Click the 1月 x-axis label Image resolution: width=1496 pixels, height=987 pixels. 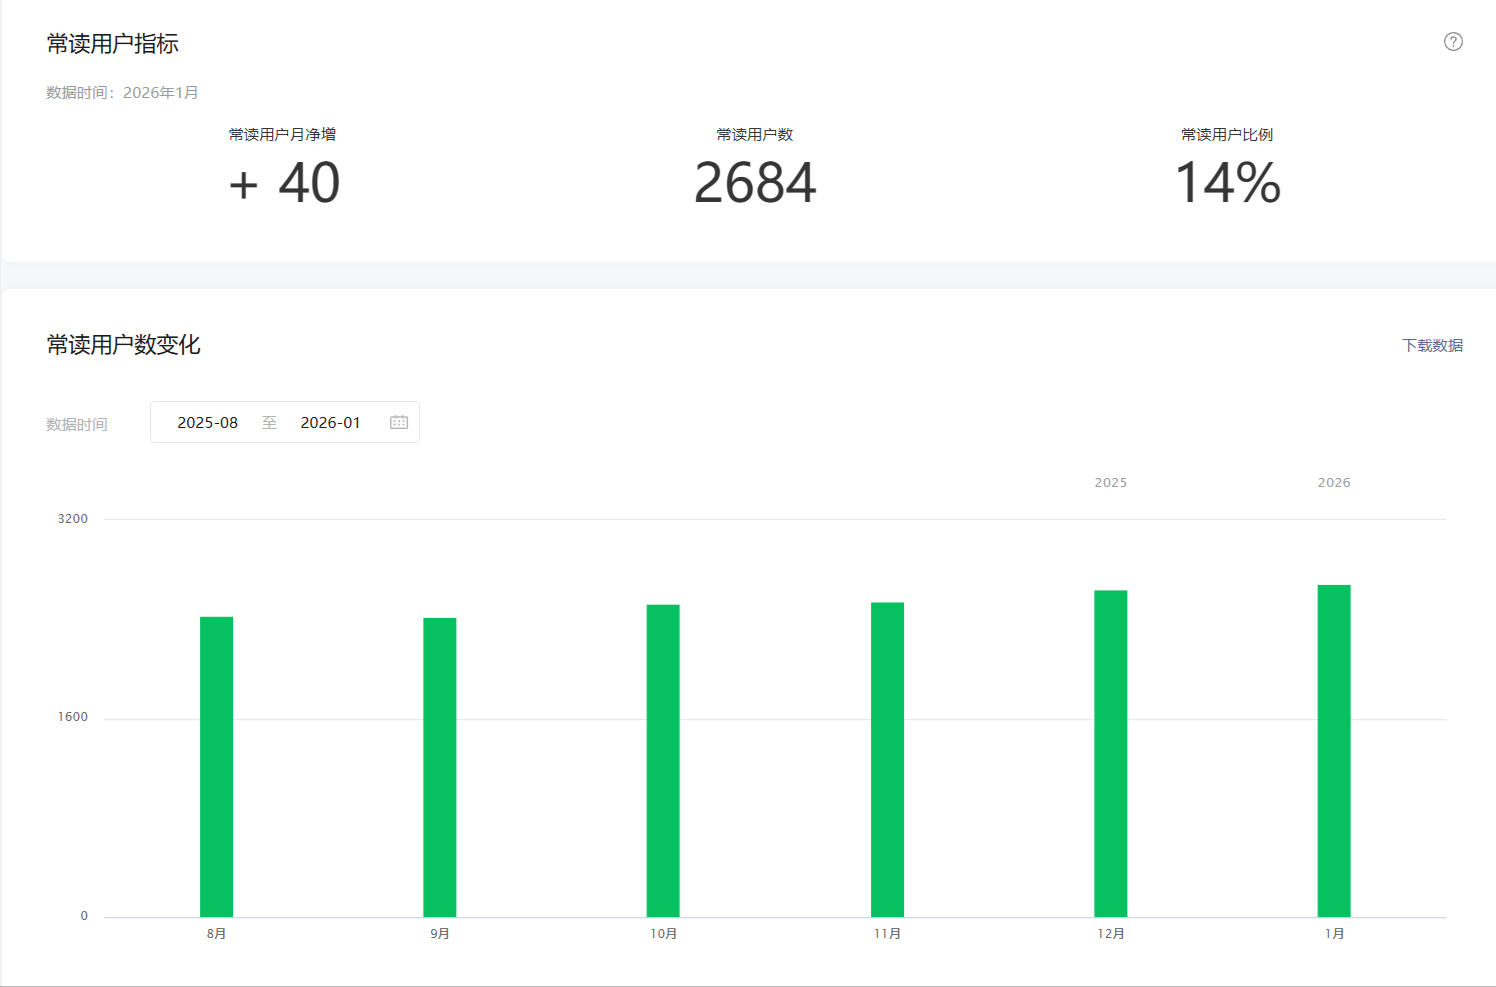1335,934
